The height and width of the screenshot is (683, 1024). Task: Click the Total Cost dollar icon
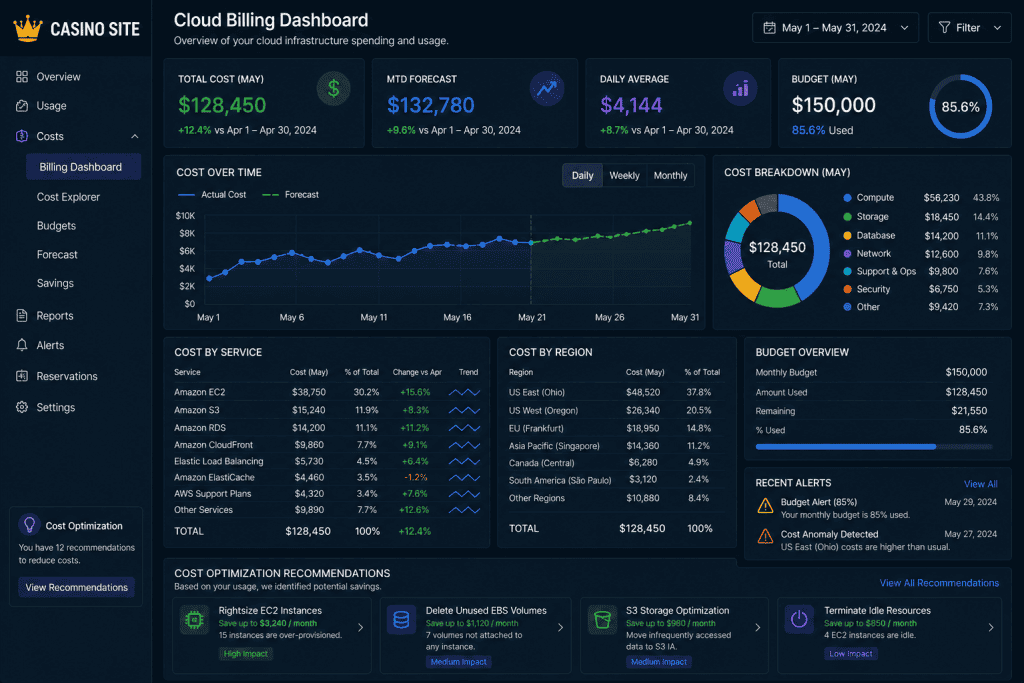point(333,89)
